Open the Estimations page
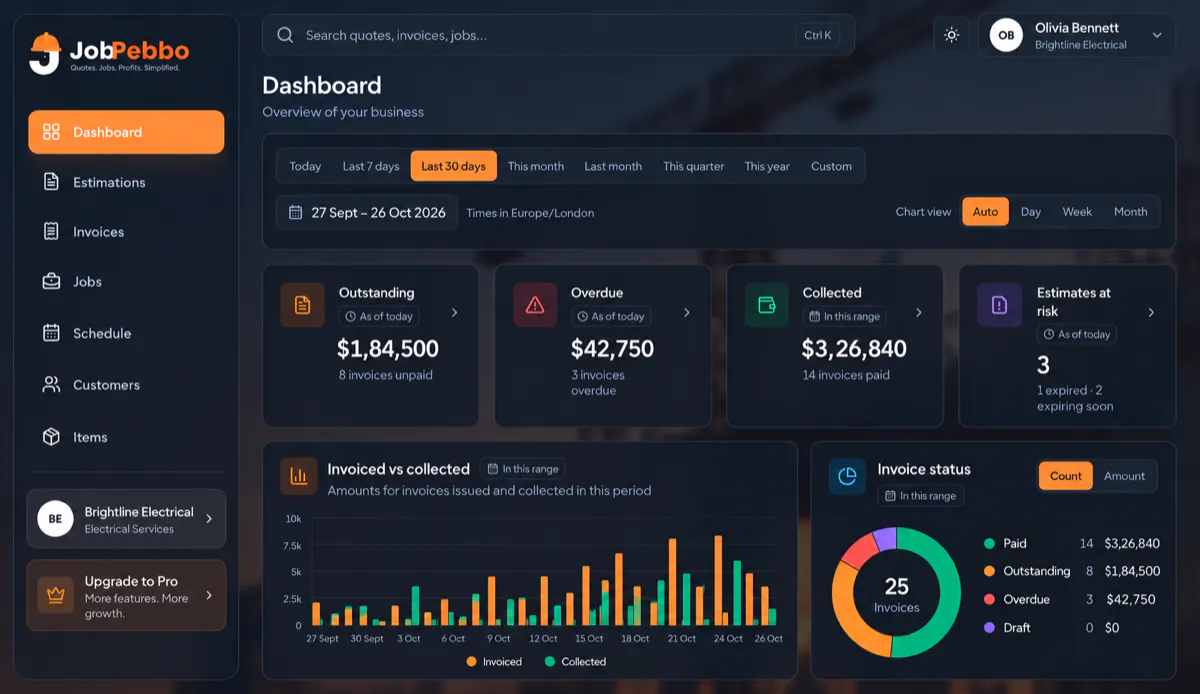The width and height of the screenshot is (1200, 694). 126,182
